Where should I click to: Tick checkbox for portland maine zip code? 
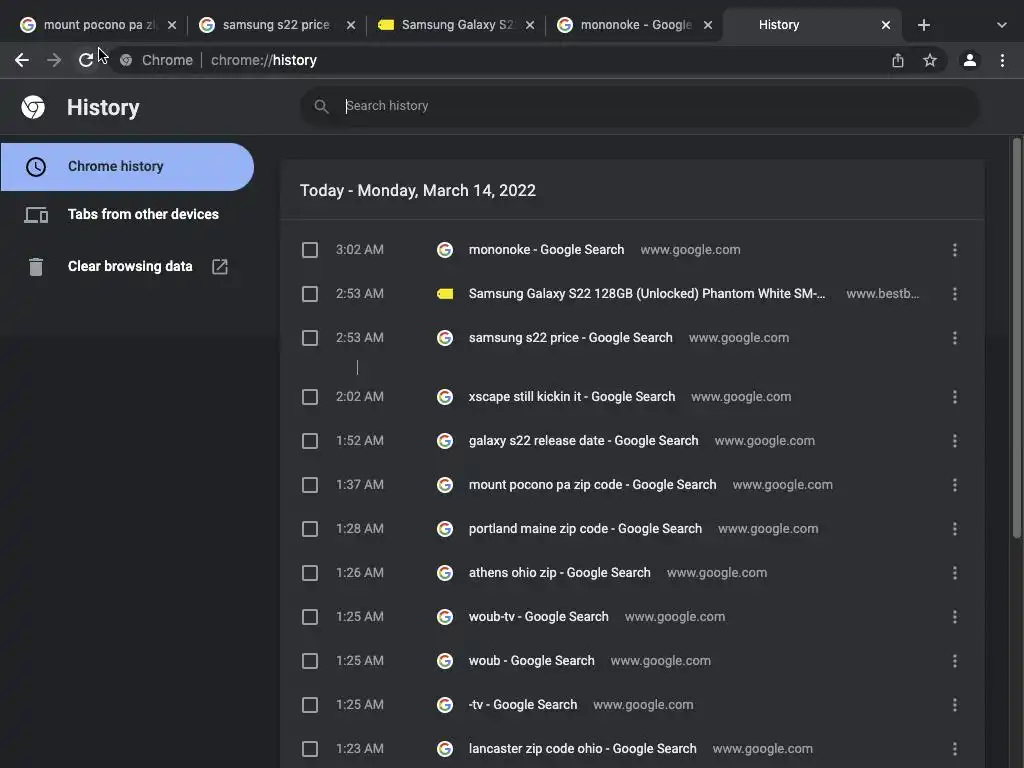[x=310, y=529]
